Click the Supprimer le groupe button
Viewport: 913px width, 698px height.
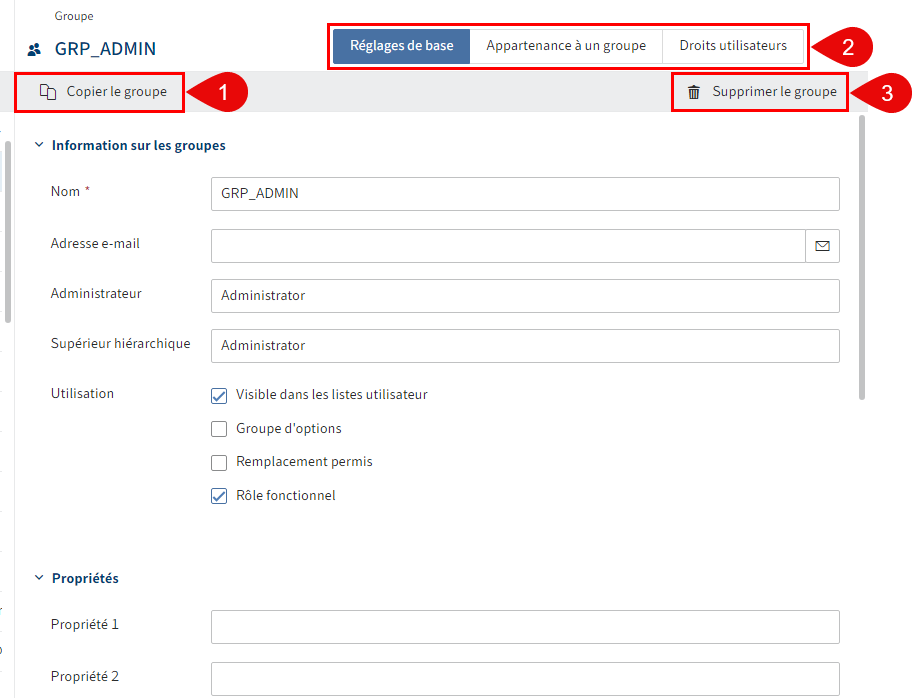(x=760, y=91)
